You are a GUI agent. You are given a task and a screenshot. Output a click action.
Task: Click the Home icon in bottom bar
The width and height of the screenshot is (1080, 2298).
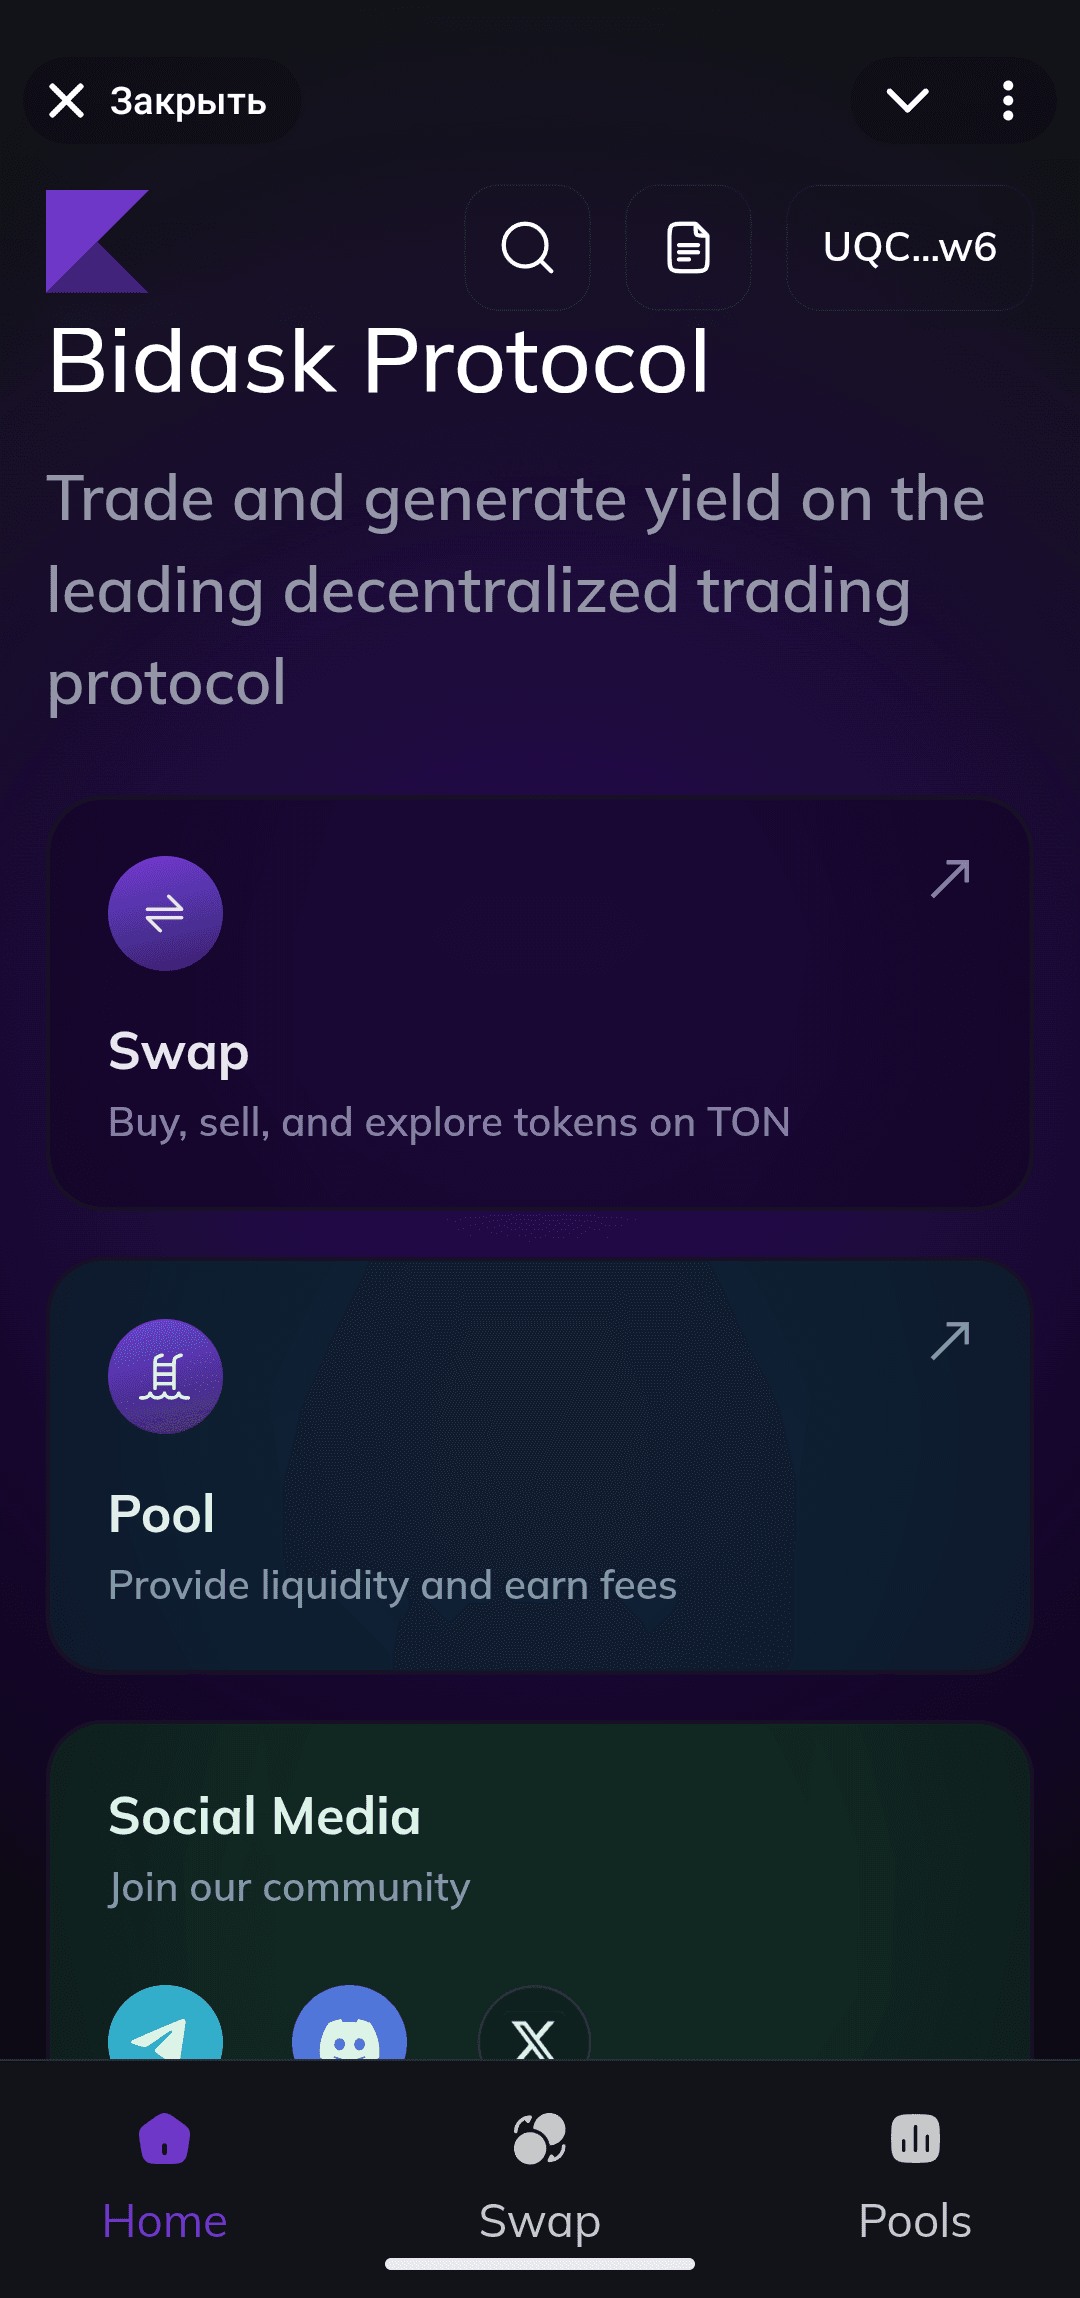tap(165, 2140)
